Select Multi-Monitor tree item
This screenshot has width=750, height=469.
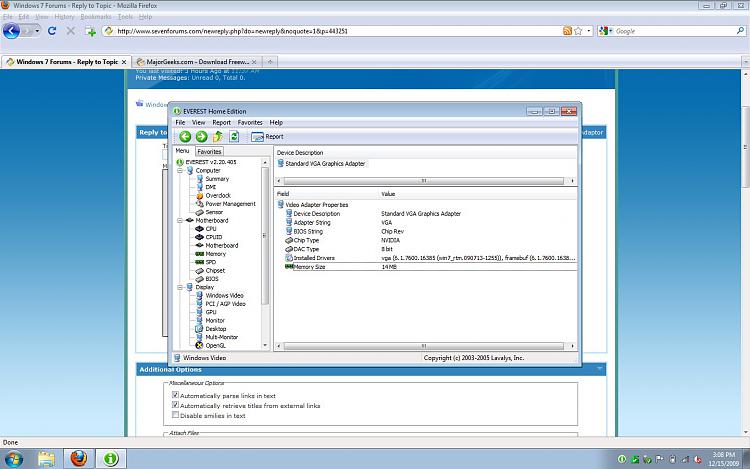pyautogui.click(x=221, y=337)
